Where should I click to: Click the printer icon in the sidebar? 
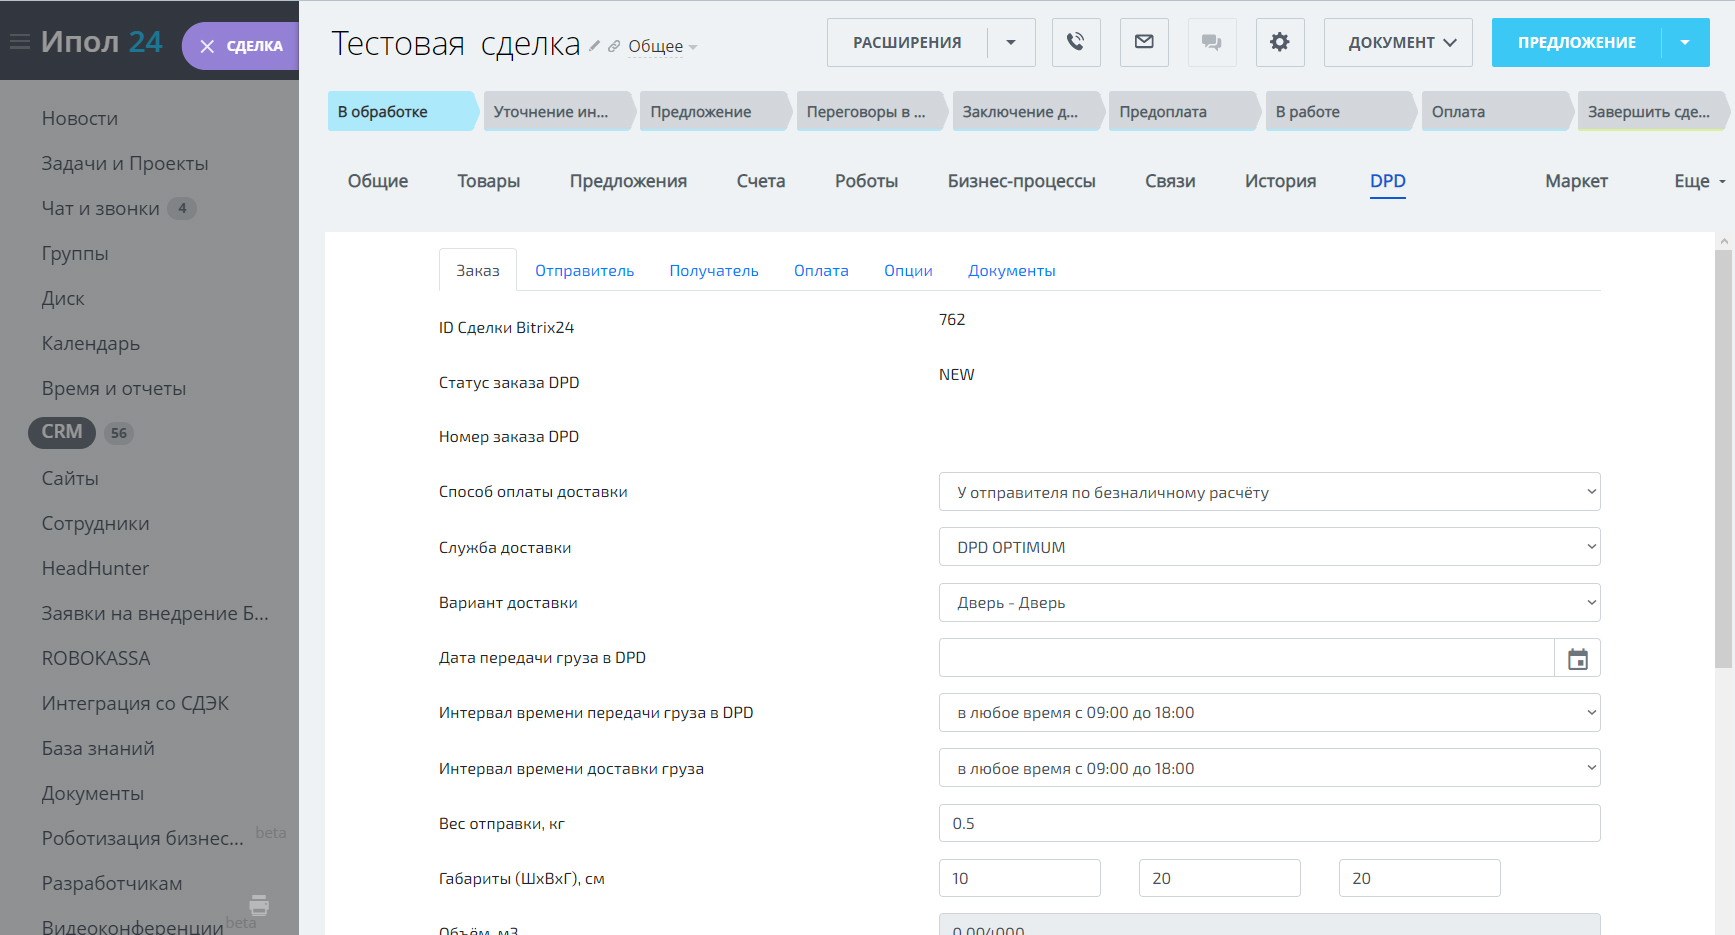(x=259, y=905)
